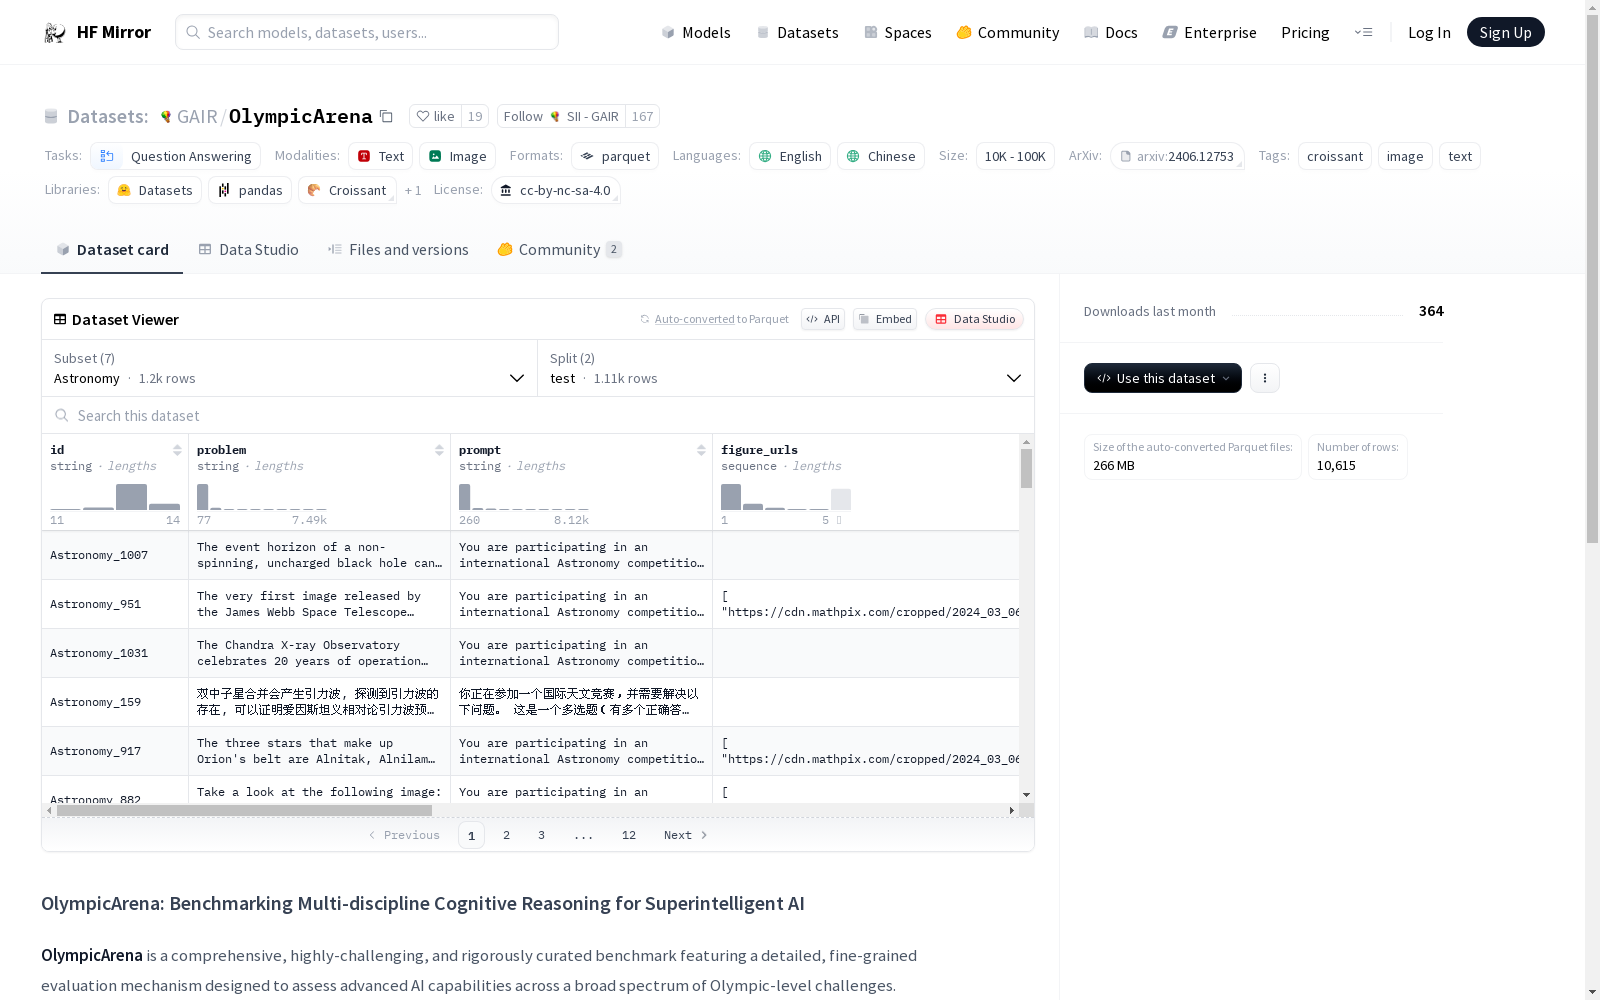Open the more options kebab next to Use this dataset
The image size is (1600, 1000).
point(1265,378)
